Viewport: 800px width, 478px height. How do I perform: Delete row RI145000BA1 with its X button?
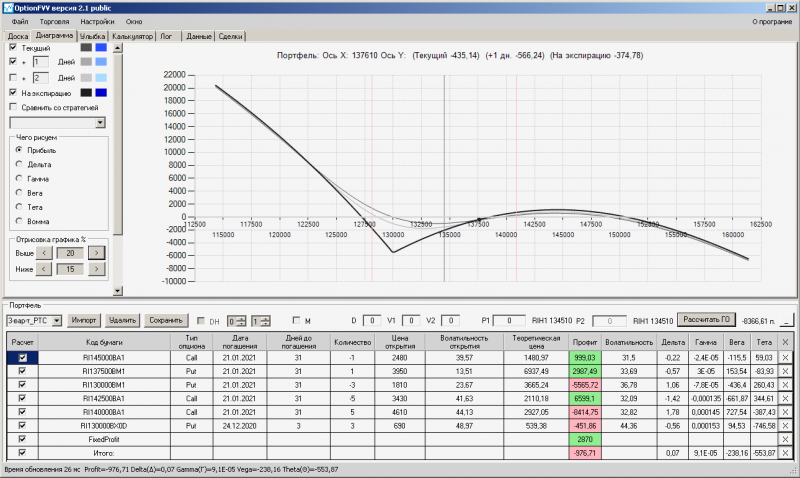click(785, 358)
